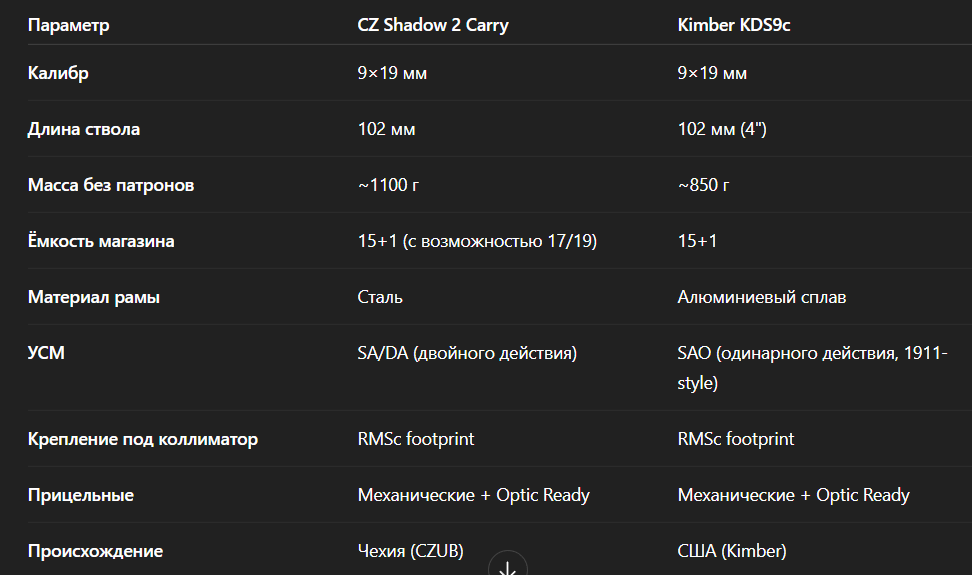Viewport: 972px width, 575px height.
Task: Select the 'Крепление под коллиматор' row label
Action: coord(142,439)
